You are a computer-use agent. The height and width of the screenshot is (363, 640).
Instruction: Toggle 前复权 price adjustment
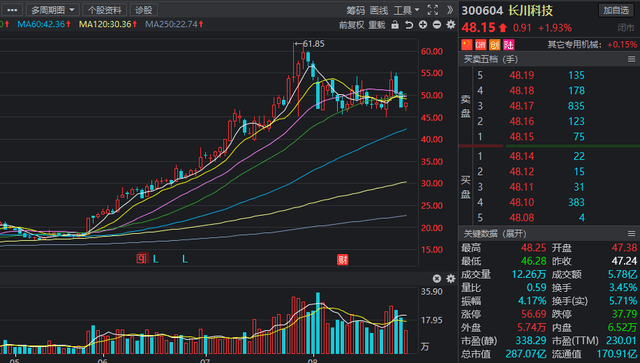[351, 25]
